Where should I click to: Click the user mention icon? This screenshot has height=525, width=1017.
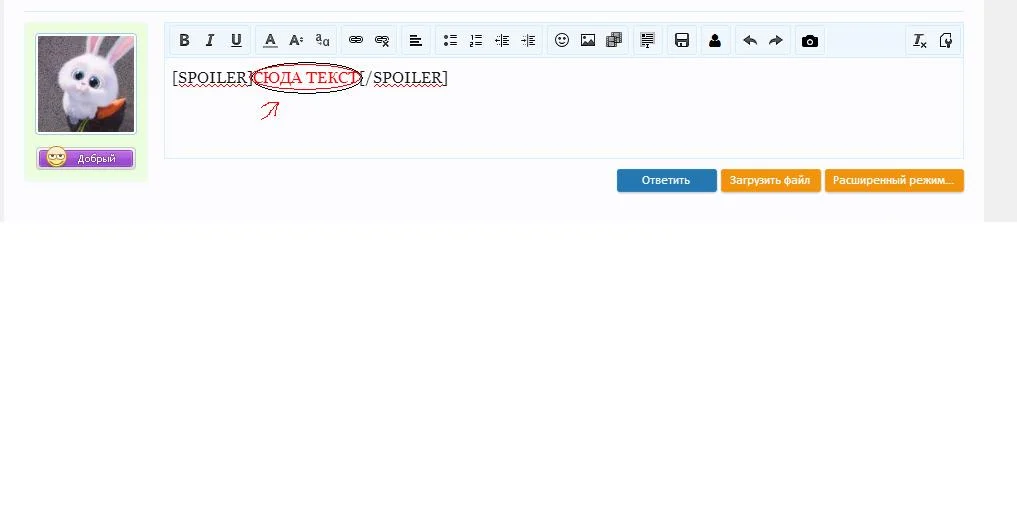[x=715, y=40]
